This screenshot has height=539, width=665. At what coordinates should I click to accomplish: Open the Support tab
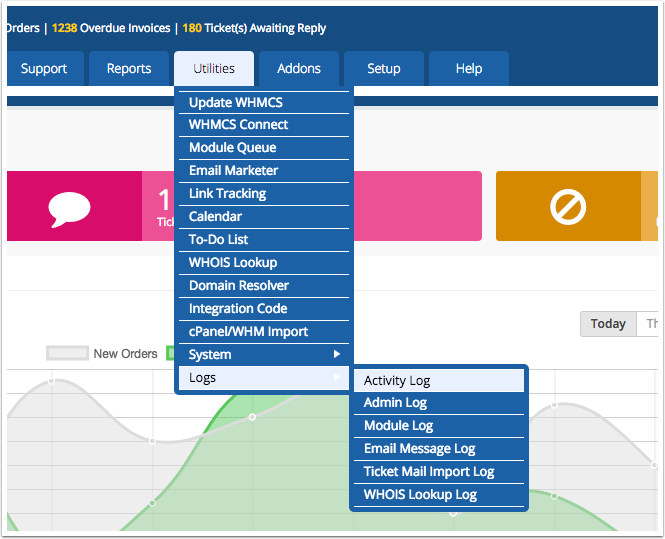coord(44,69)
